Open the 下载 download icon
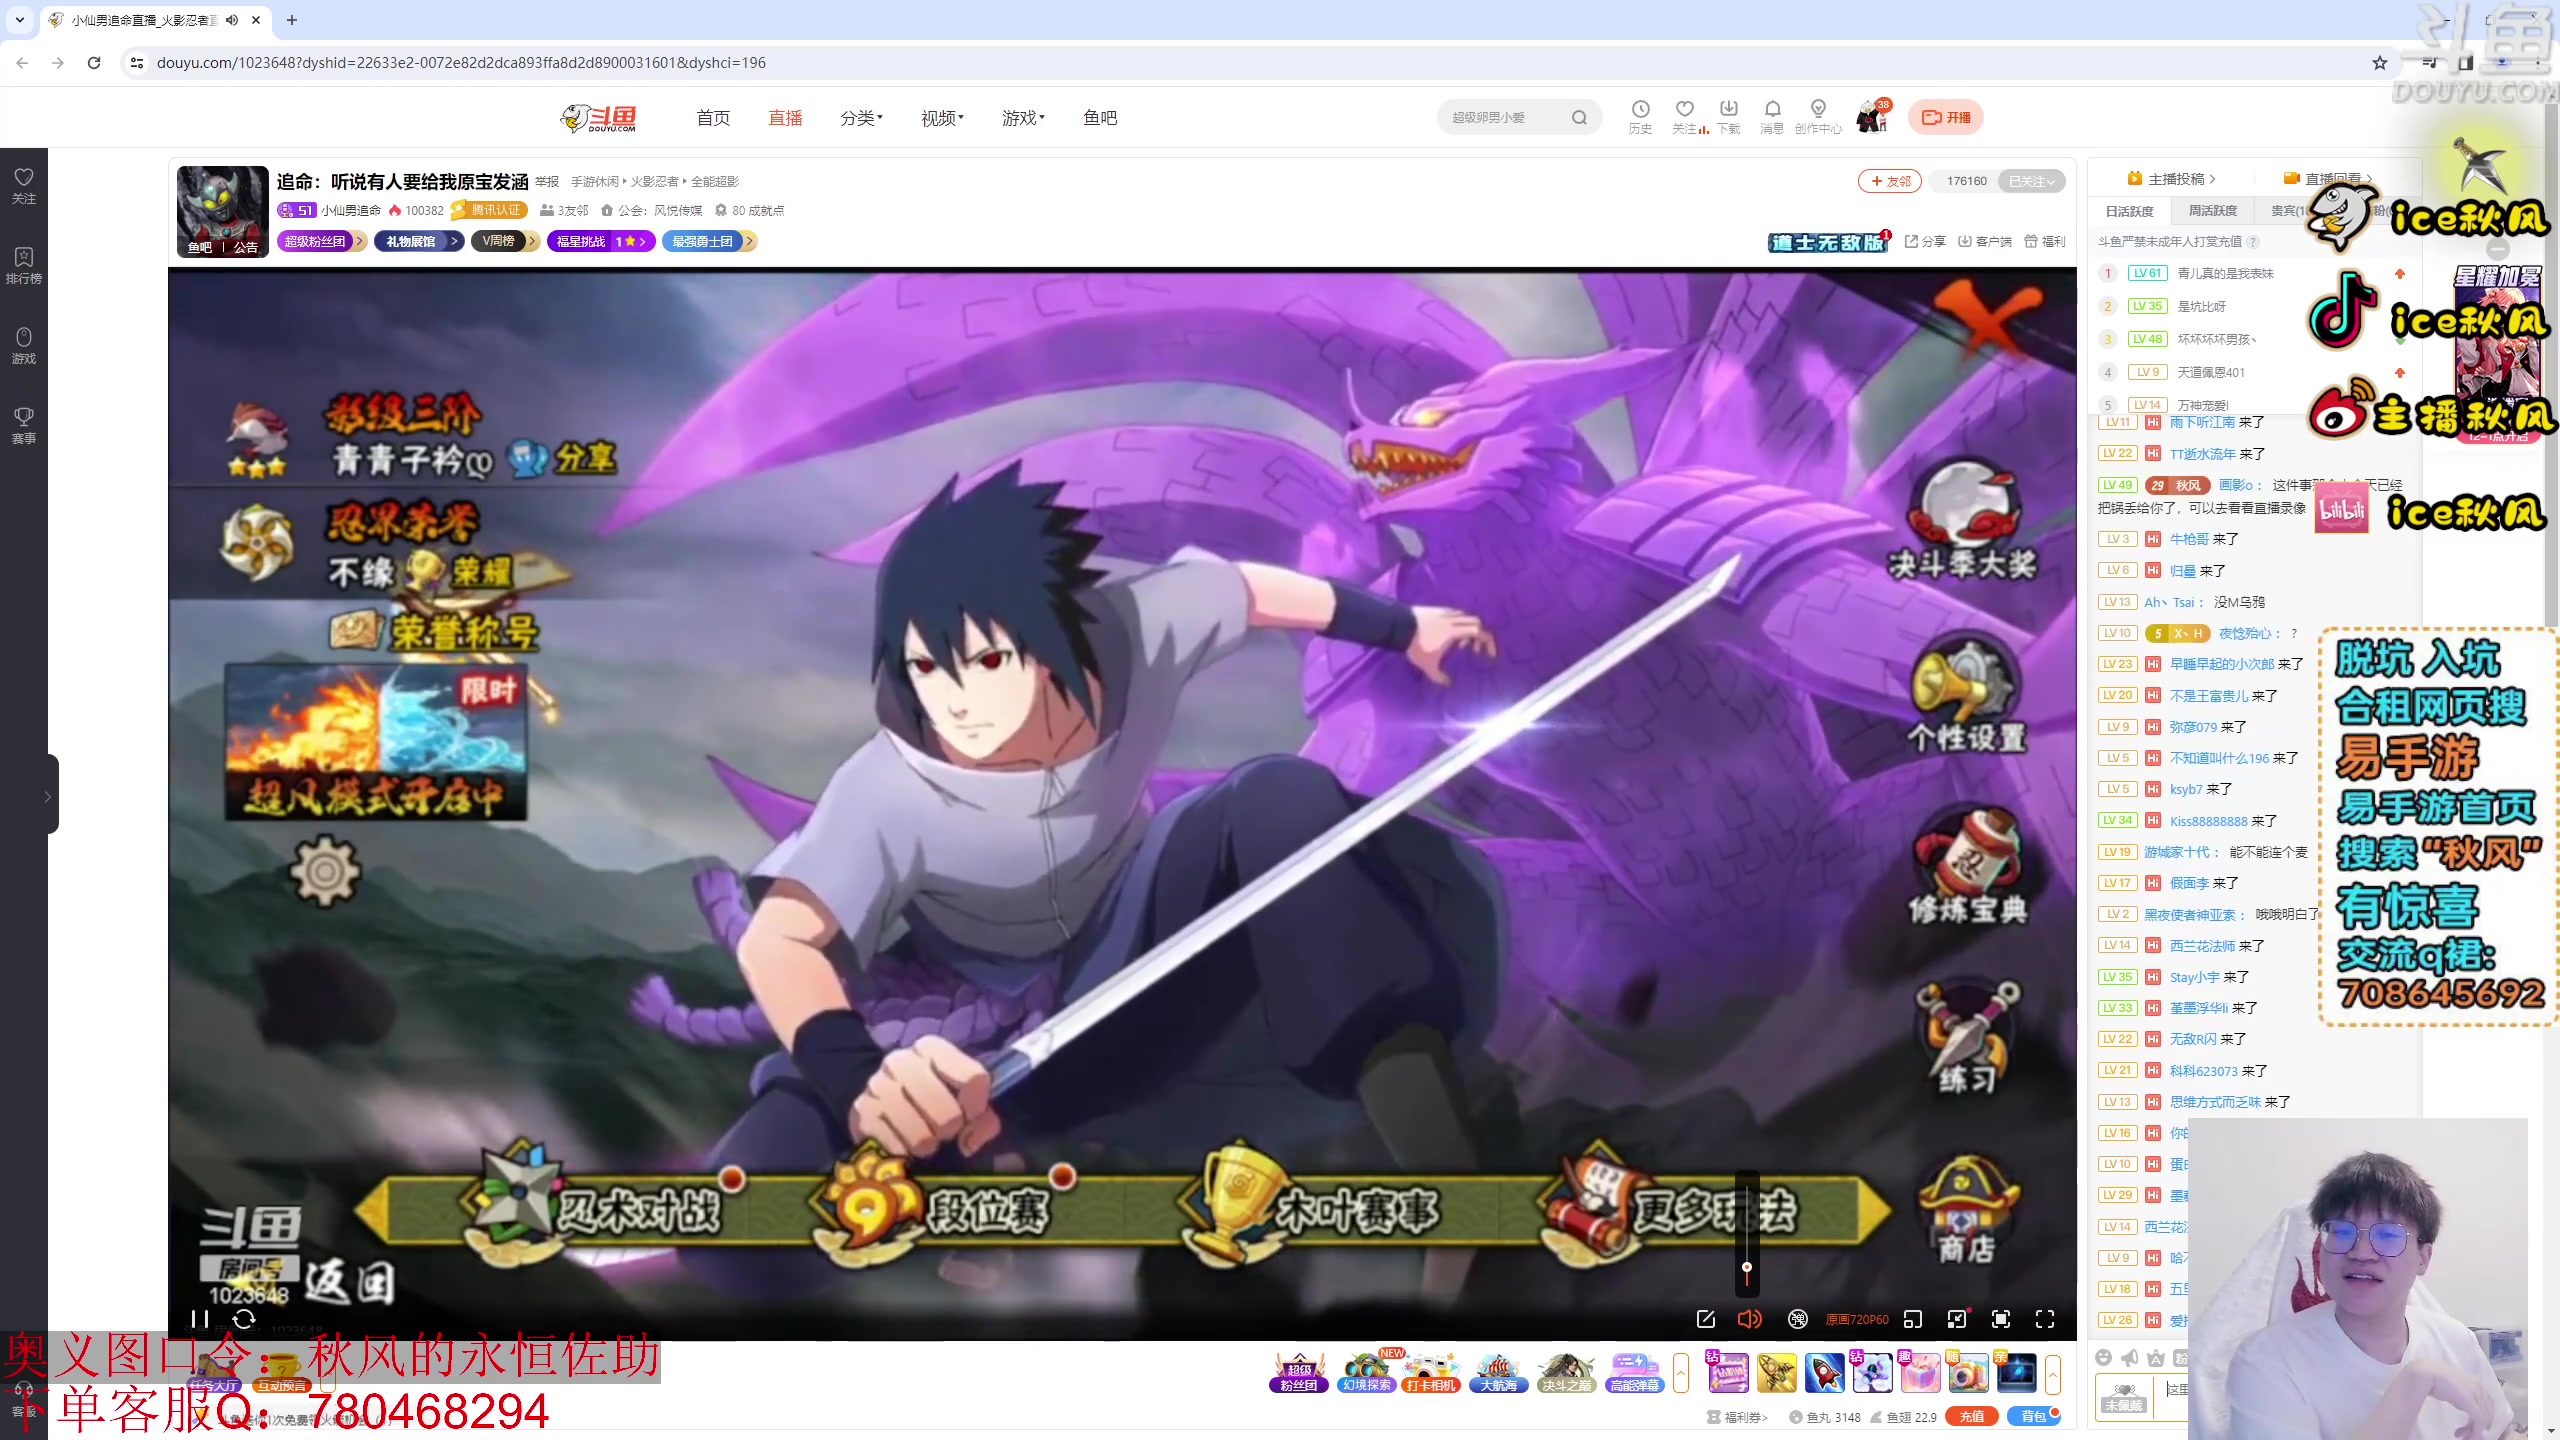 1729,116
